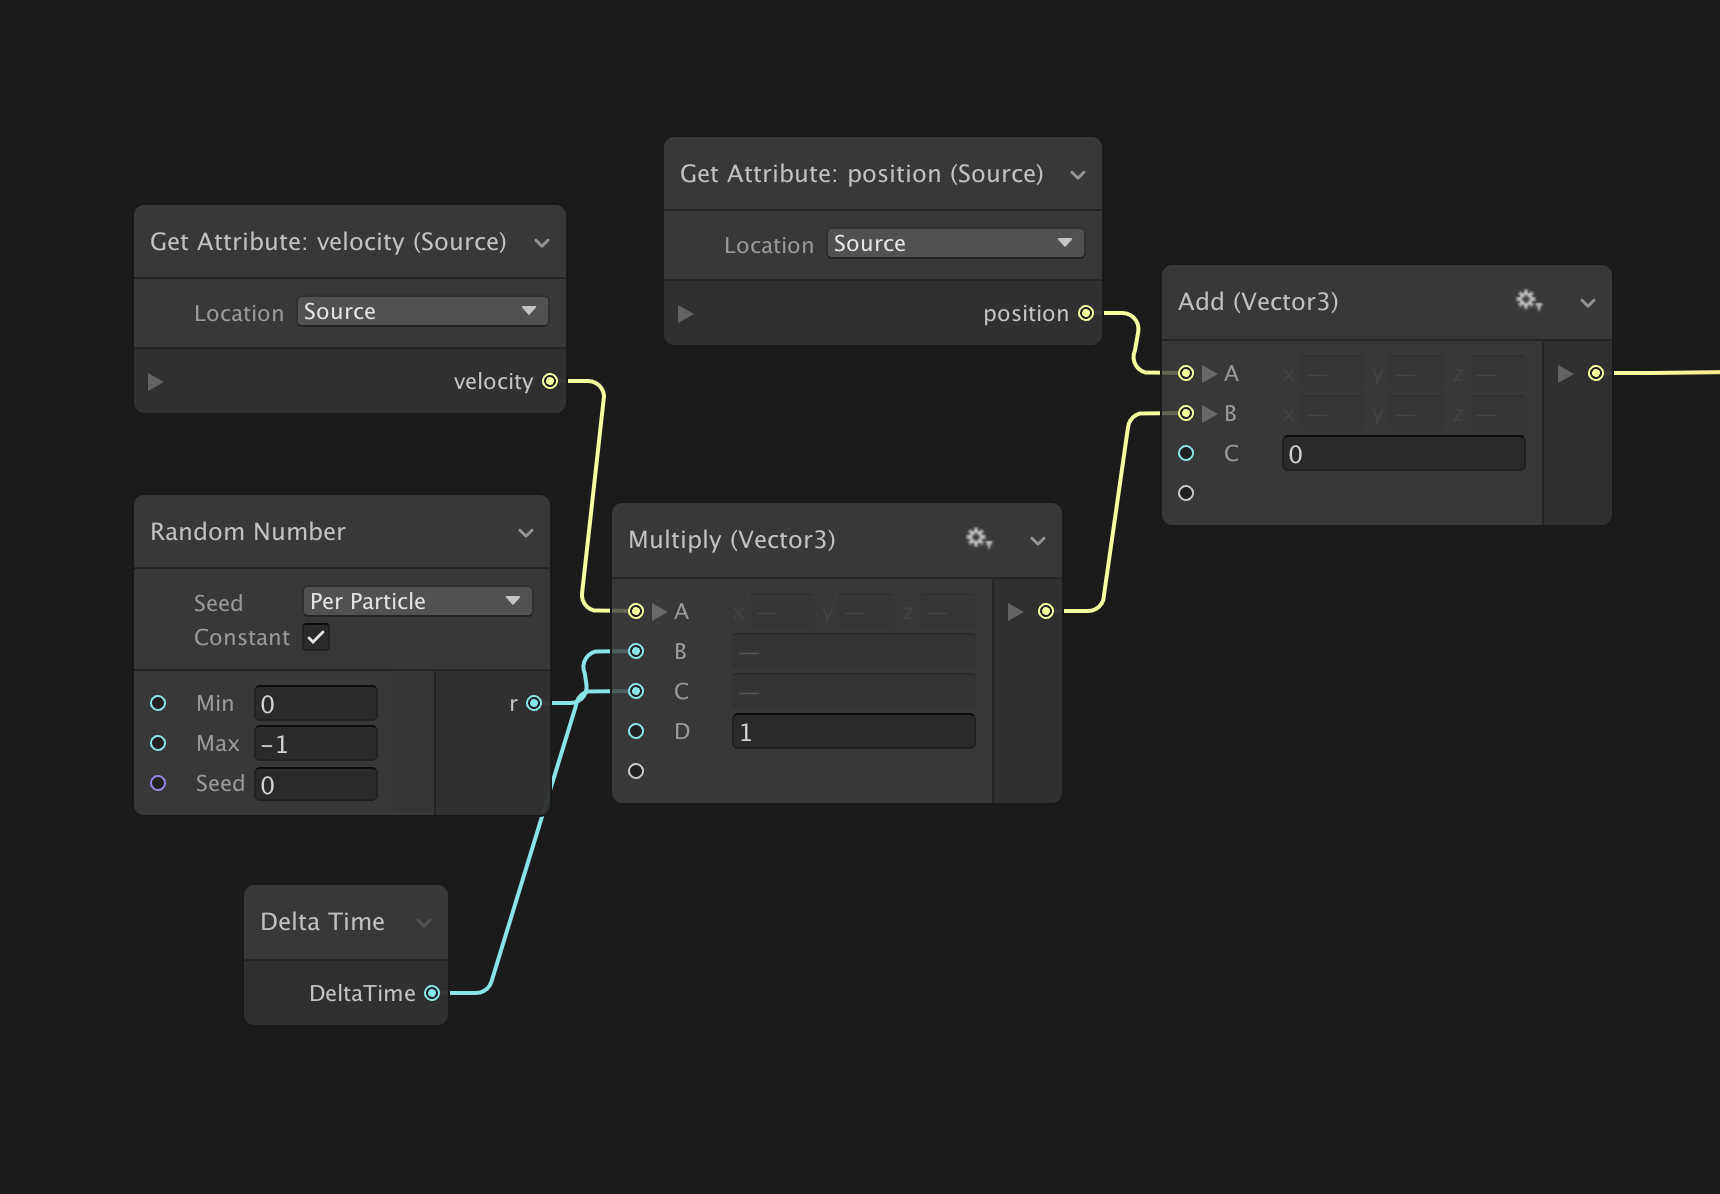The height and width of the screenshot is (1194, 1720).
Task: Click the Max value field in Random Number
Action: point(316,744)
